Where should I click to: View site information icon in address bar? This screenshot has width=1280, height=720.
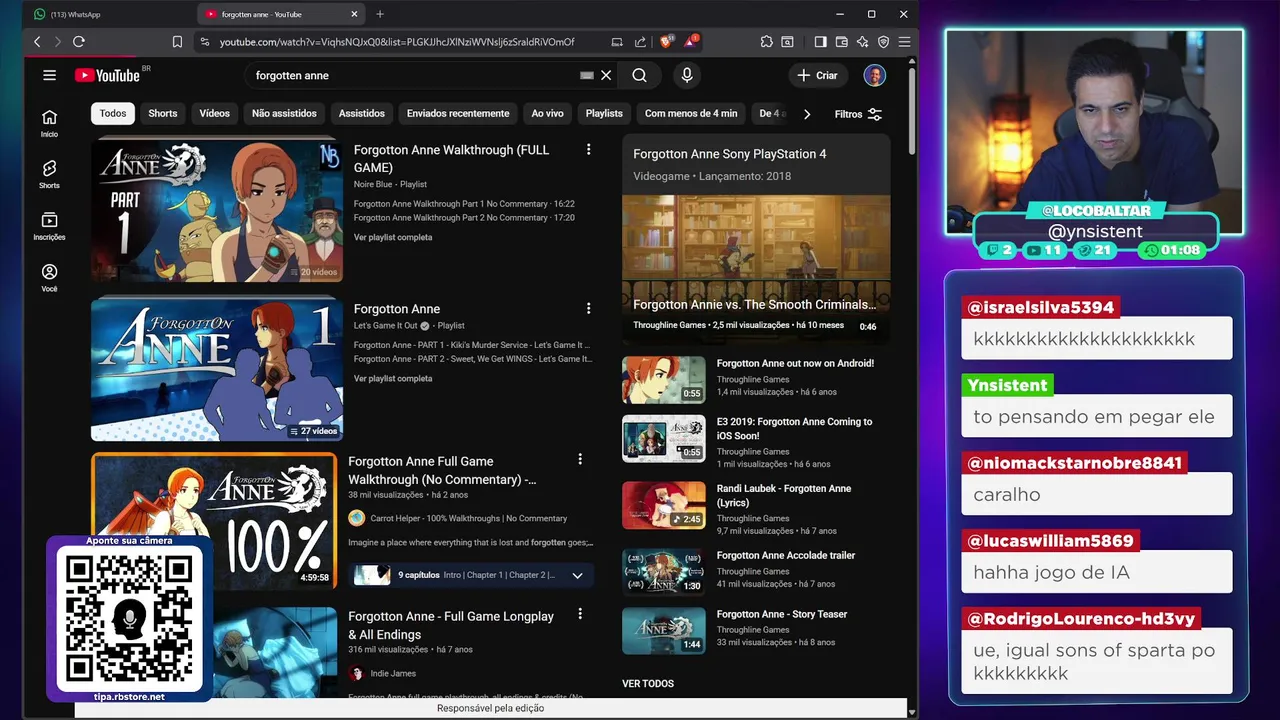coord(204,42)
